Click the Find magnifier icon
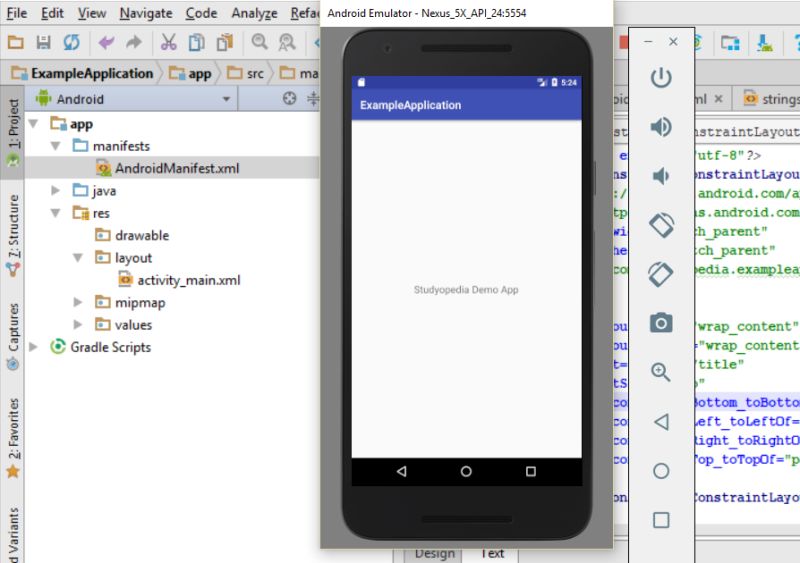 coord(260,42)
